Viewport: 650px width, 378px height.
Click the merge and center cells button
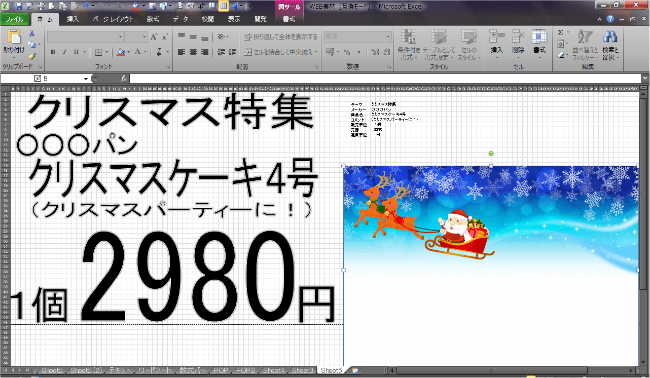pyautogui.click(x=279, y=52)
